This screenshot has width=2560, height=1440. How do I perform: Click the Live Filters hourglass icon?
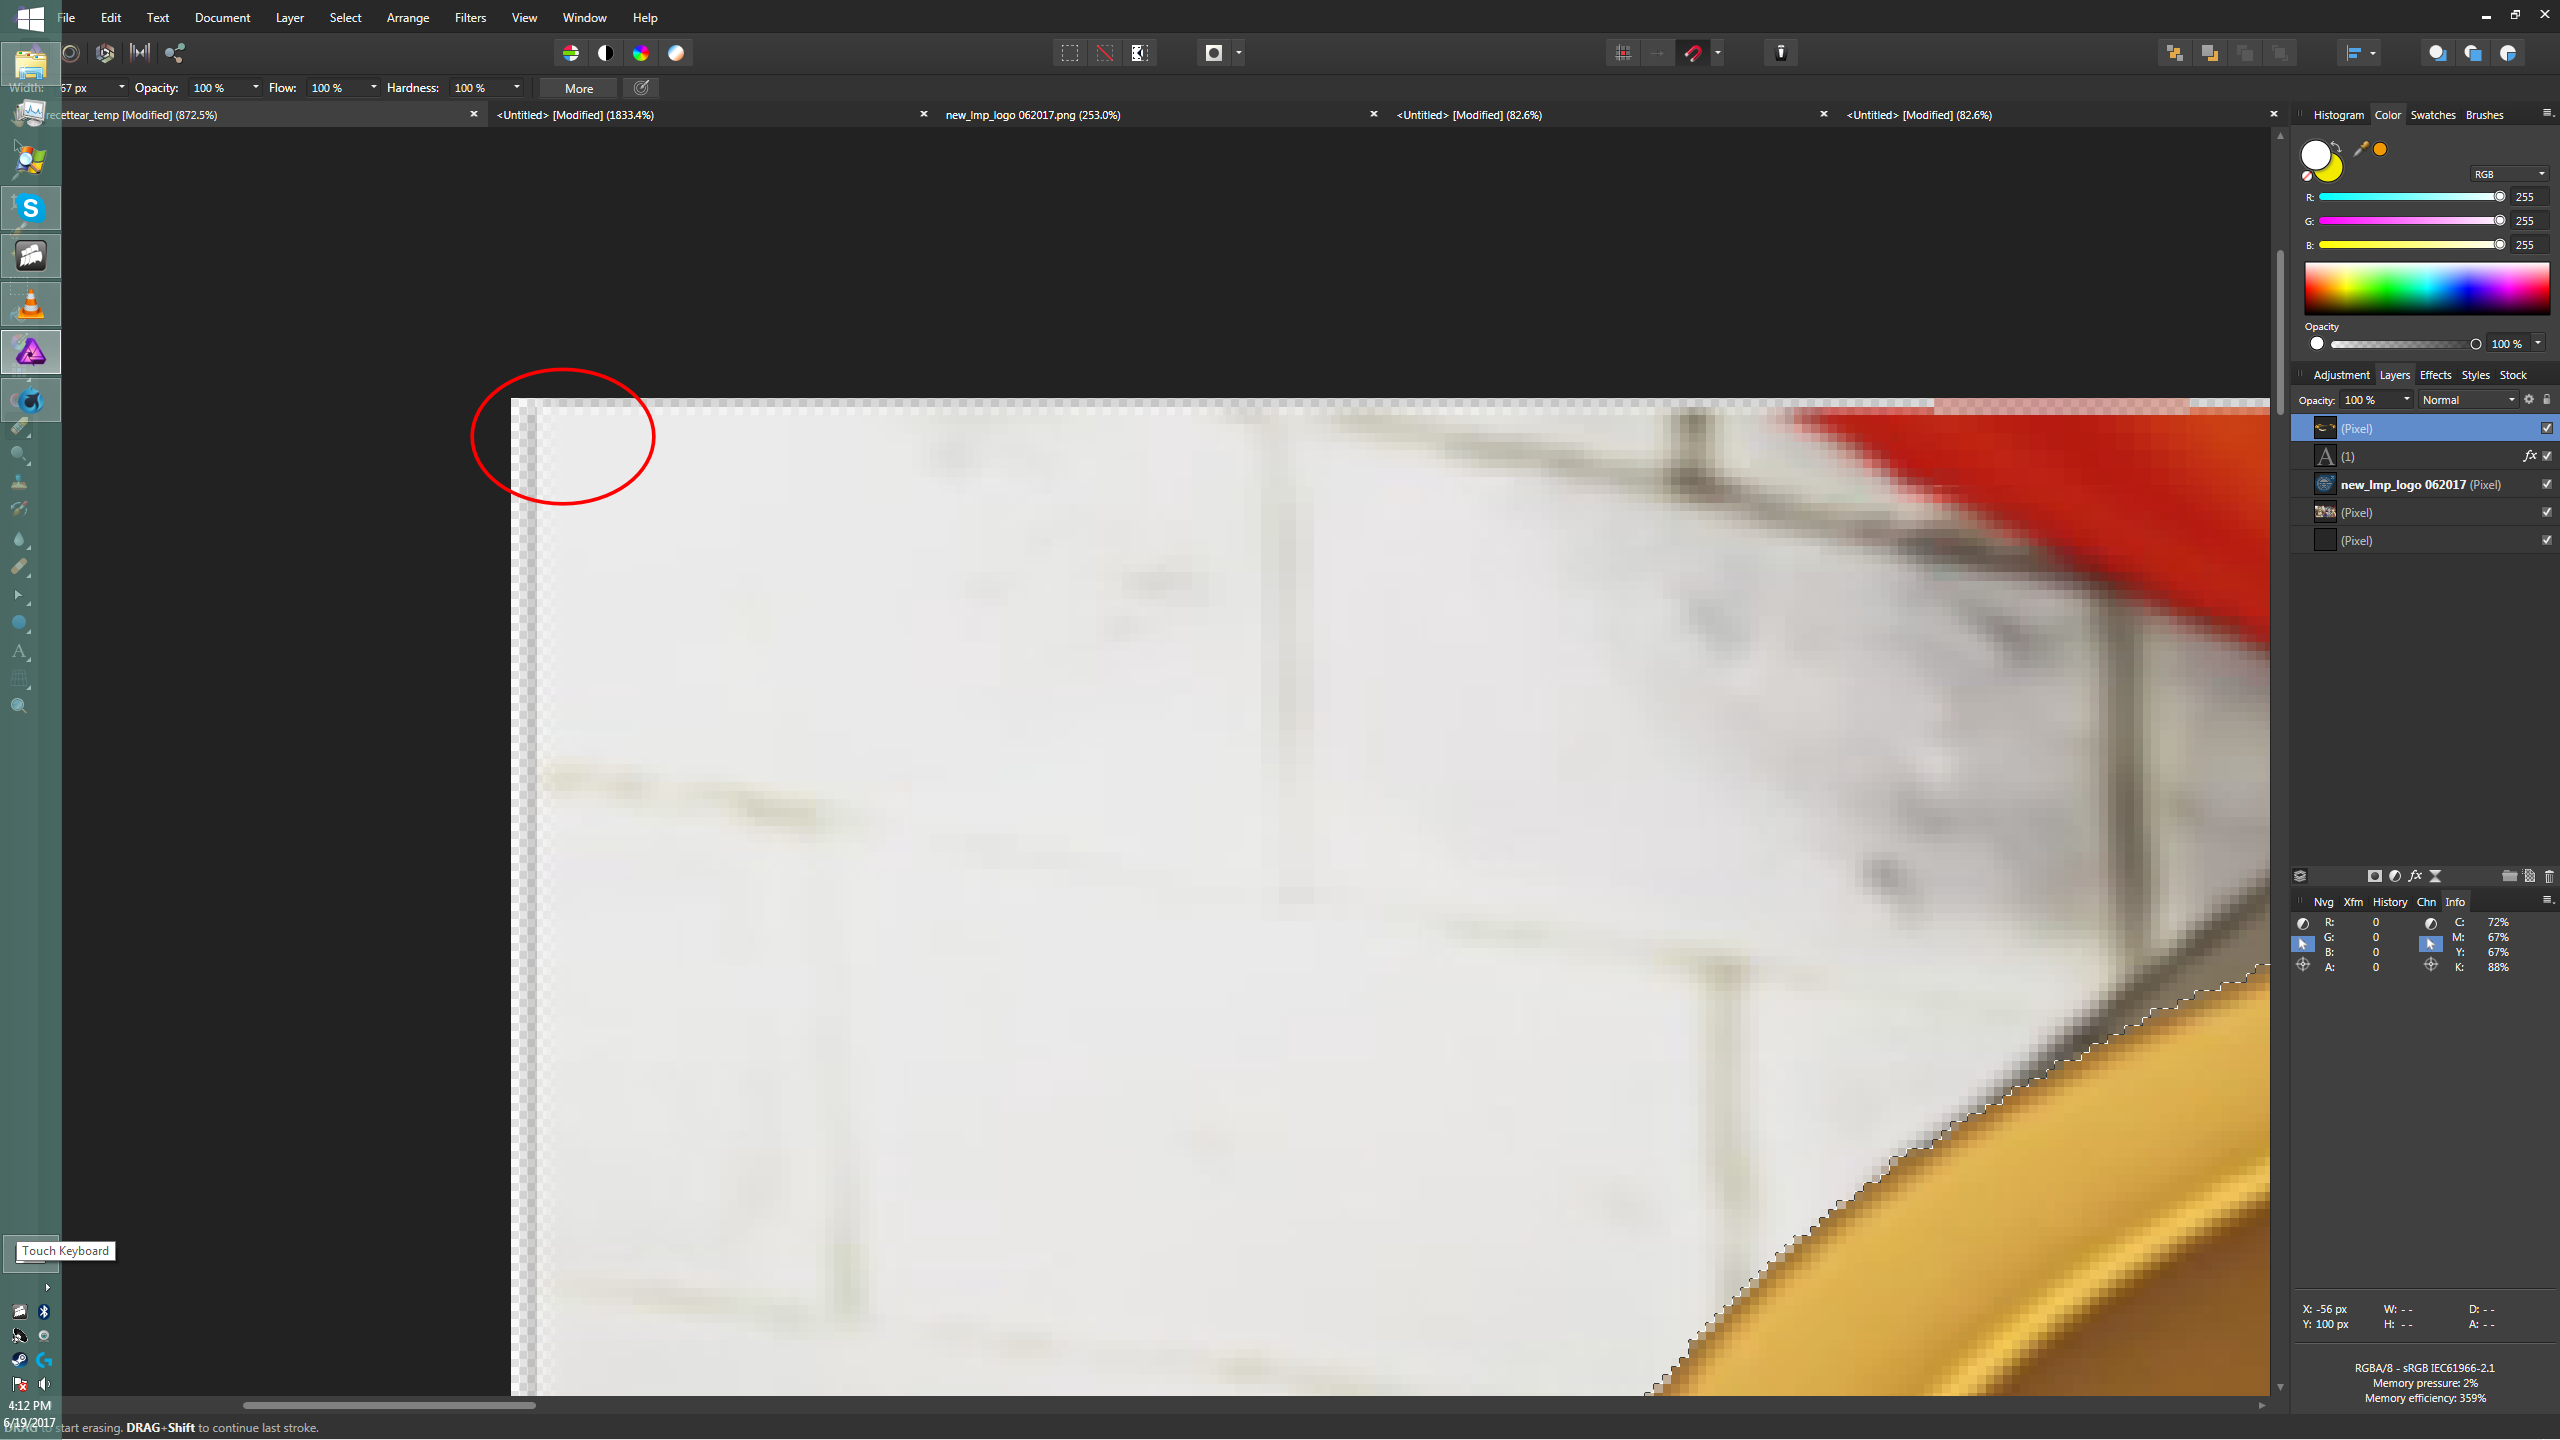[x=2435, y=876]
